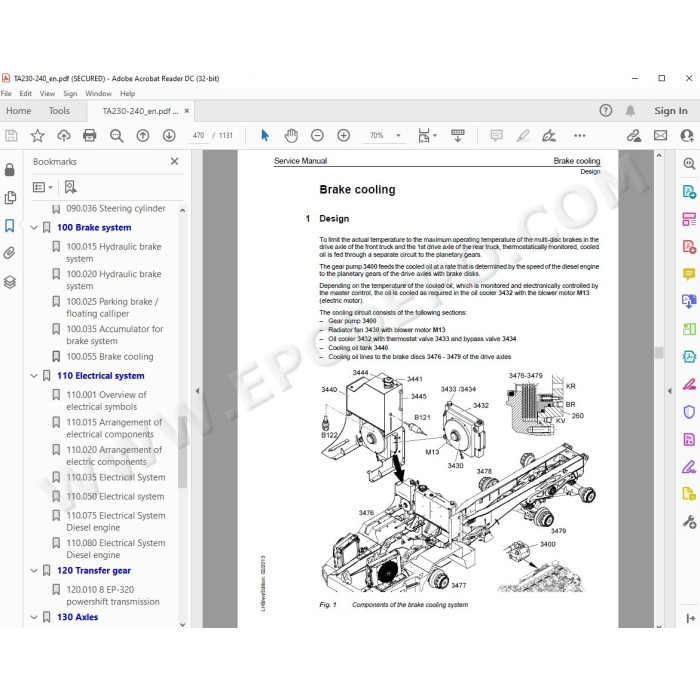This screenshot has height=700, width=700.
Task: Open the File menu
Action: coord(6,93)
